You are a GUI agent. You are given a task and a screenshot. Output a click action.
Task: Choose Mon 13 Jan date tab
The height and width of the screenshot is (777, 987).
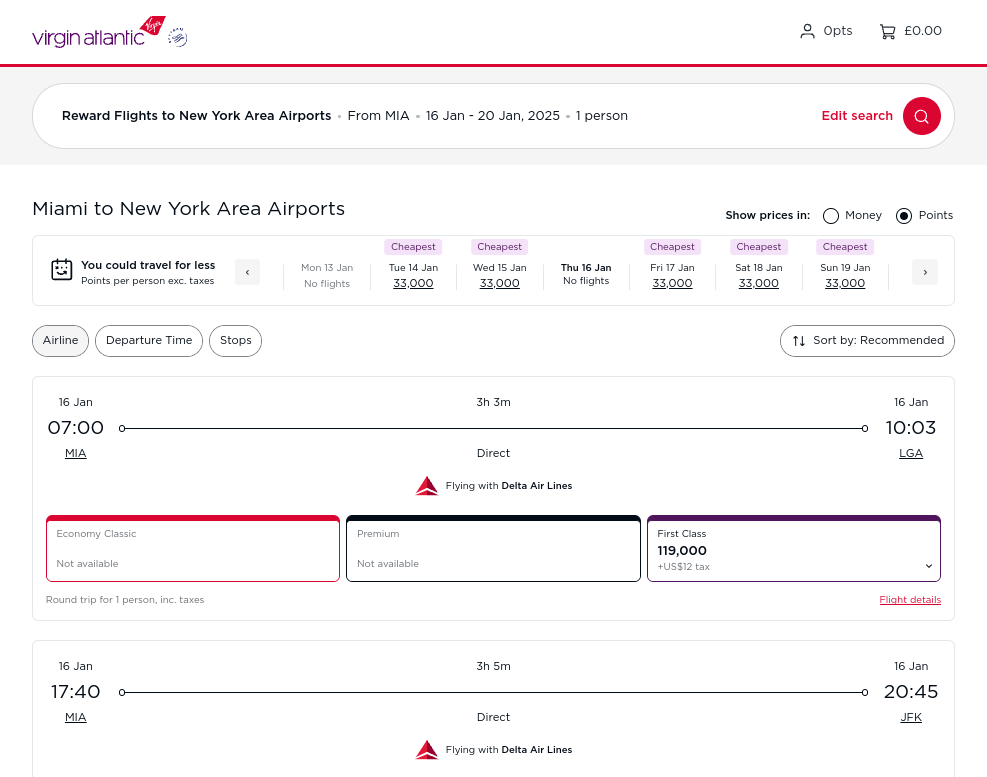click(x=327, y=275)
